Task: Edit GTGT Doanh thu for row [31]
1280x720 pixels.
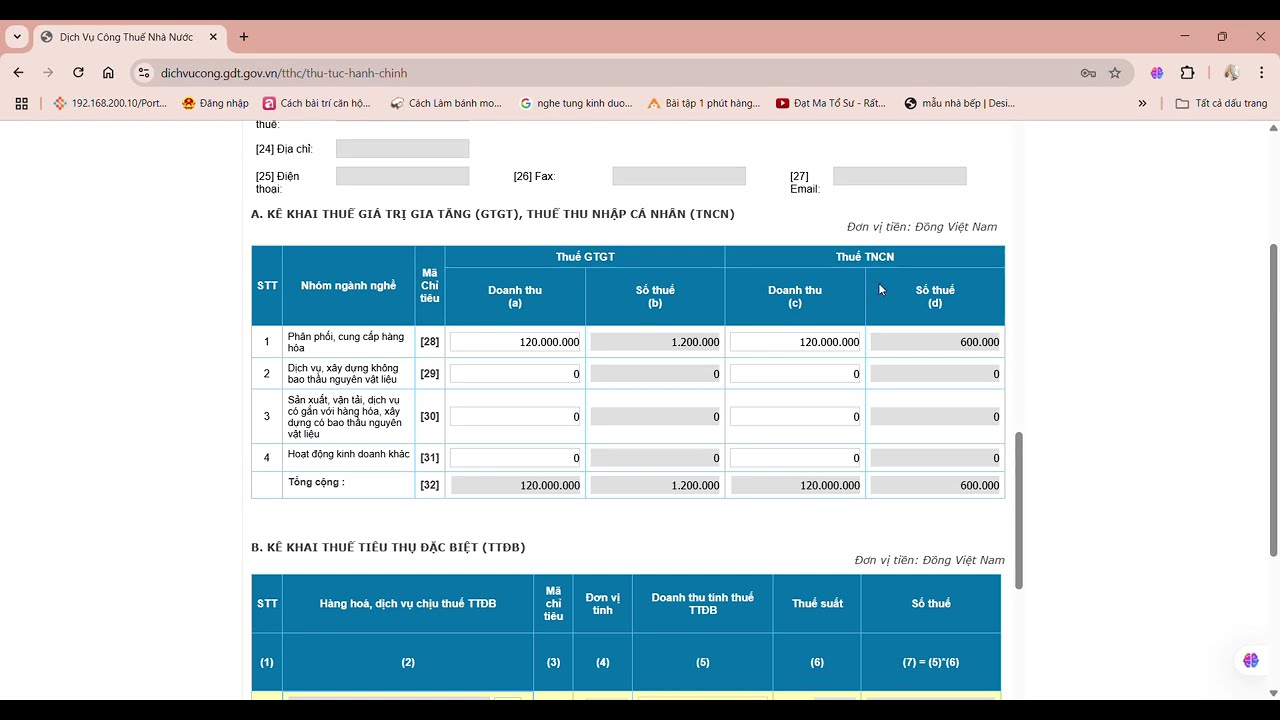Action: 515,458
